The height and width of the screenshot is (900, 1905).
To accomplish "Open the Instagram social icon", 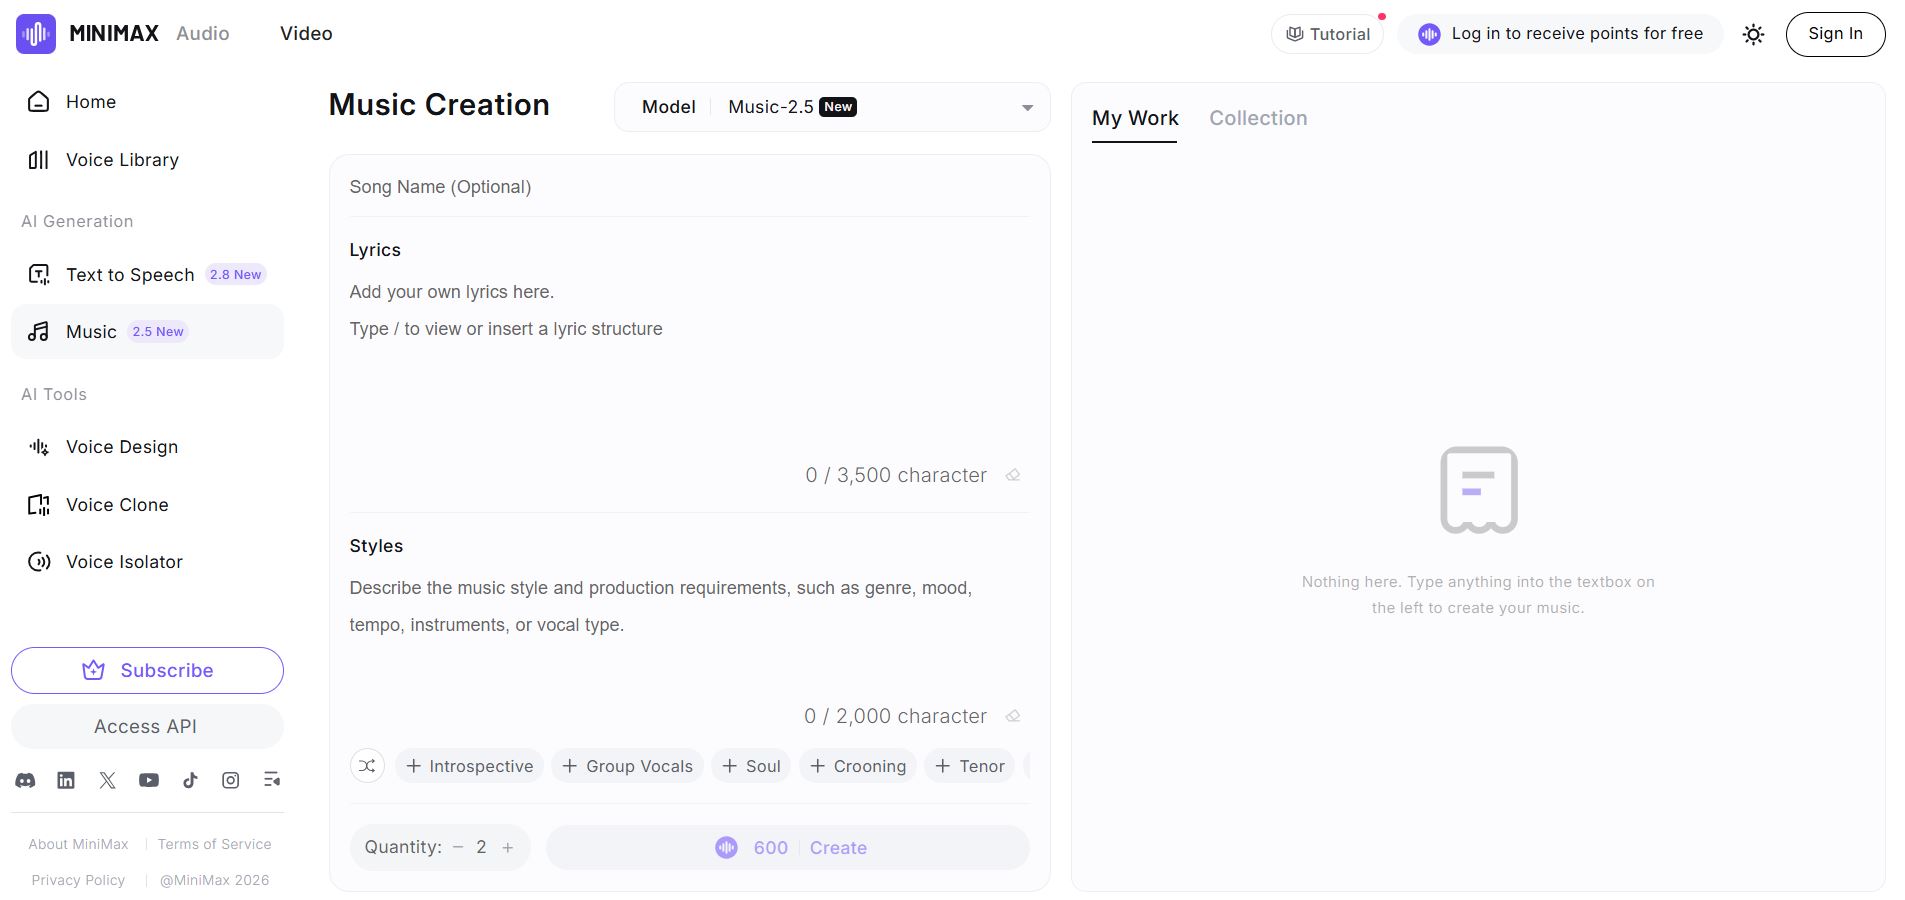I will [x=231, y=780].
